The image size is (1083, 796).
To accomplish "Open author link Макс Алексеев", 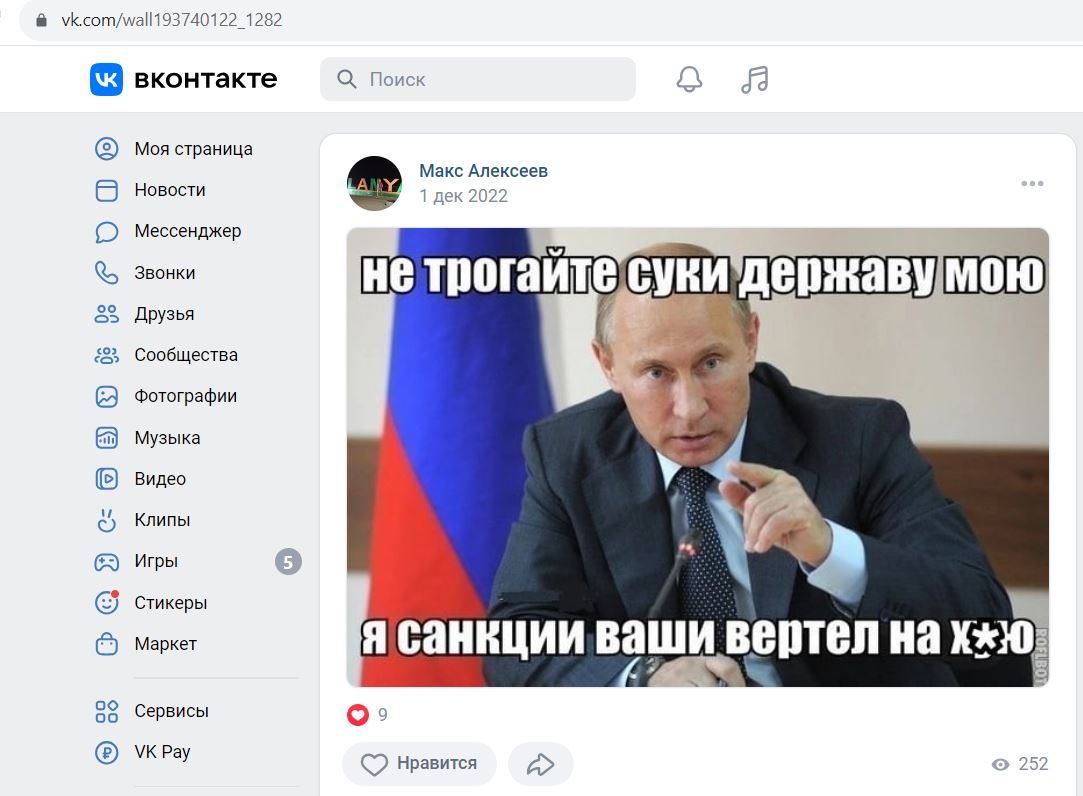I will coord(483,171).
